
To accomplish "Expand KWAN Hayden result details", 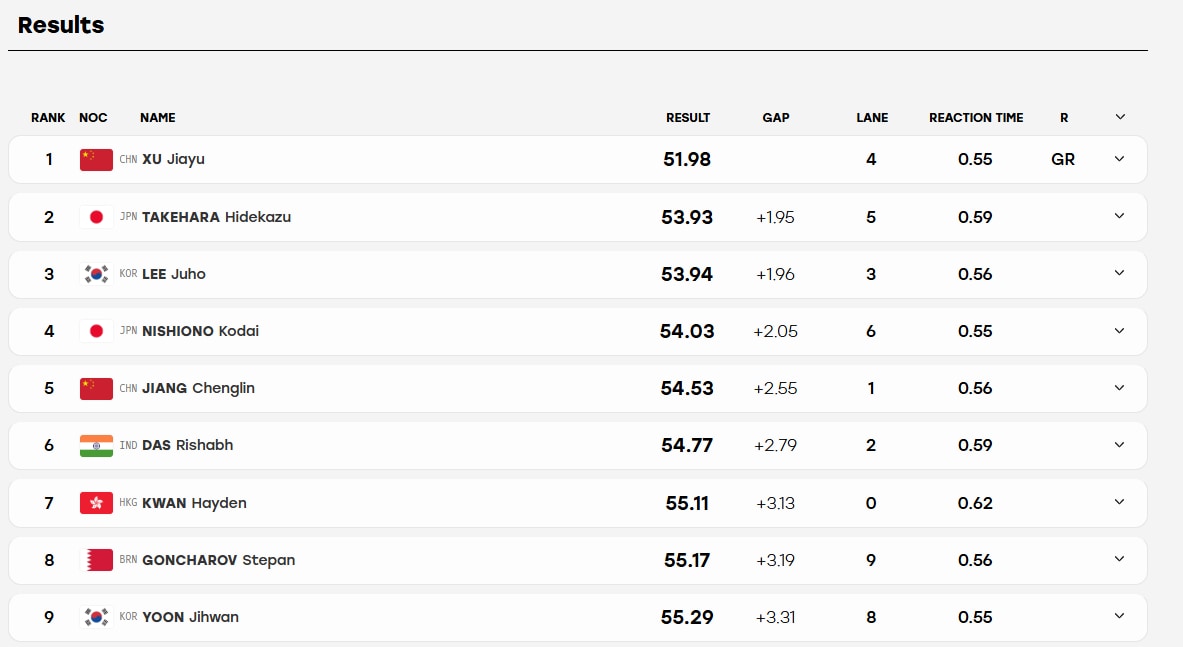I will 1120,502.
